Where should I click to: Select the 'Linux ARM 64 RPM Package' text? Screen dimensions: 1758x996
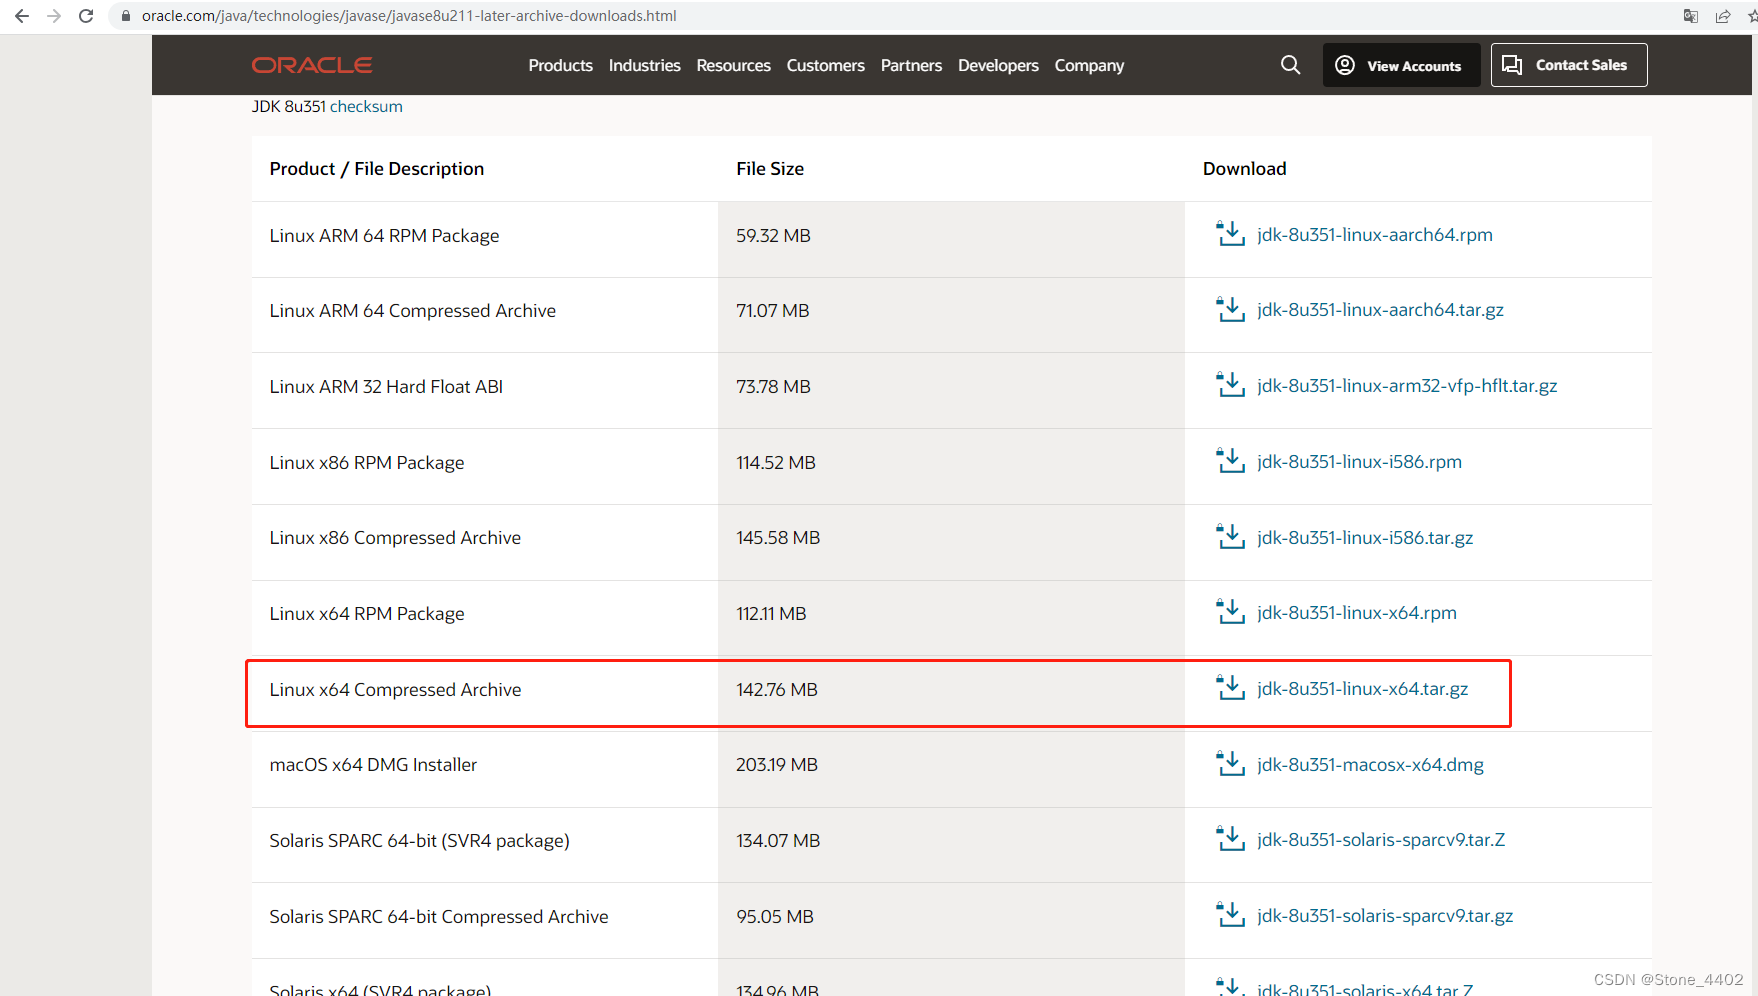coord(384,236)
